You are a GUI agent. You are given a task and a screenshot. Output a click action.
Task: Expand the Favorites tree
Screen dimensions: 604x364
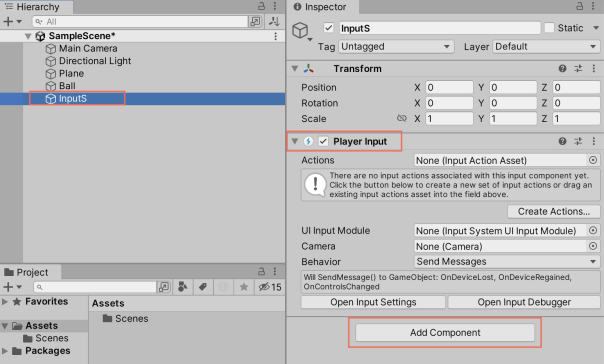[5, 302]
